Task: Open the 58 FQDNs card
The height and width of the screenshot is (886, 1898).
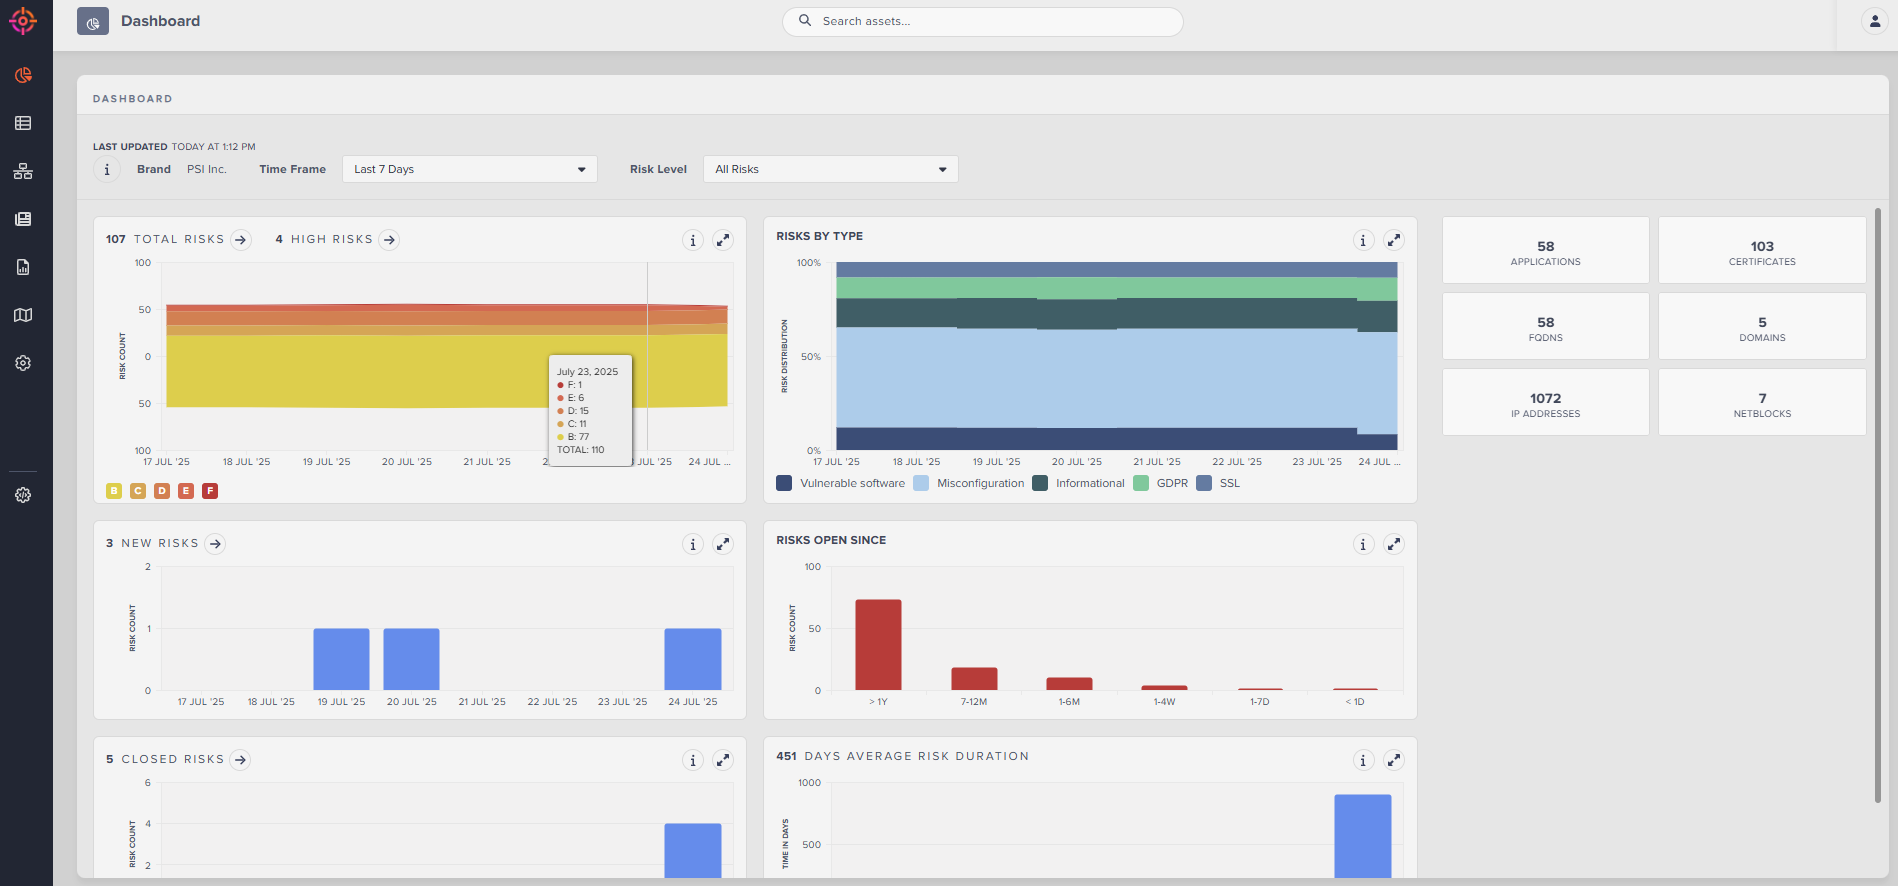Action: [1545, 326]
